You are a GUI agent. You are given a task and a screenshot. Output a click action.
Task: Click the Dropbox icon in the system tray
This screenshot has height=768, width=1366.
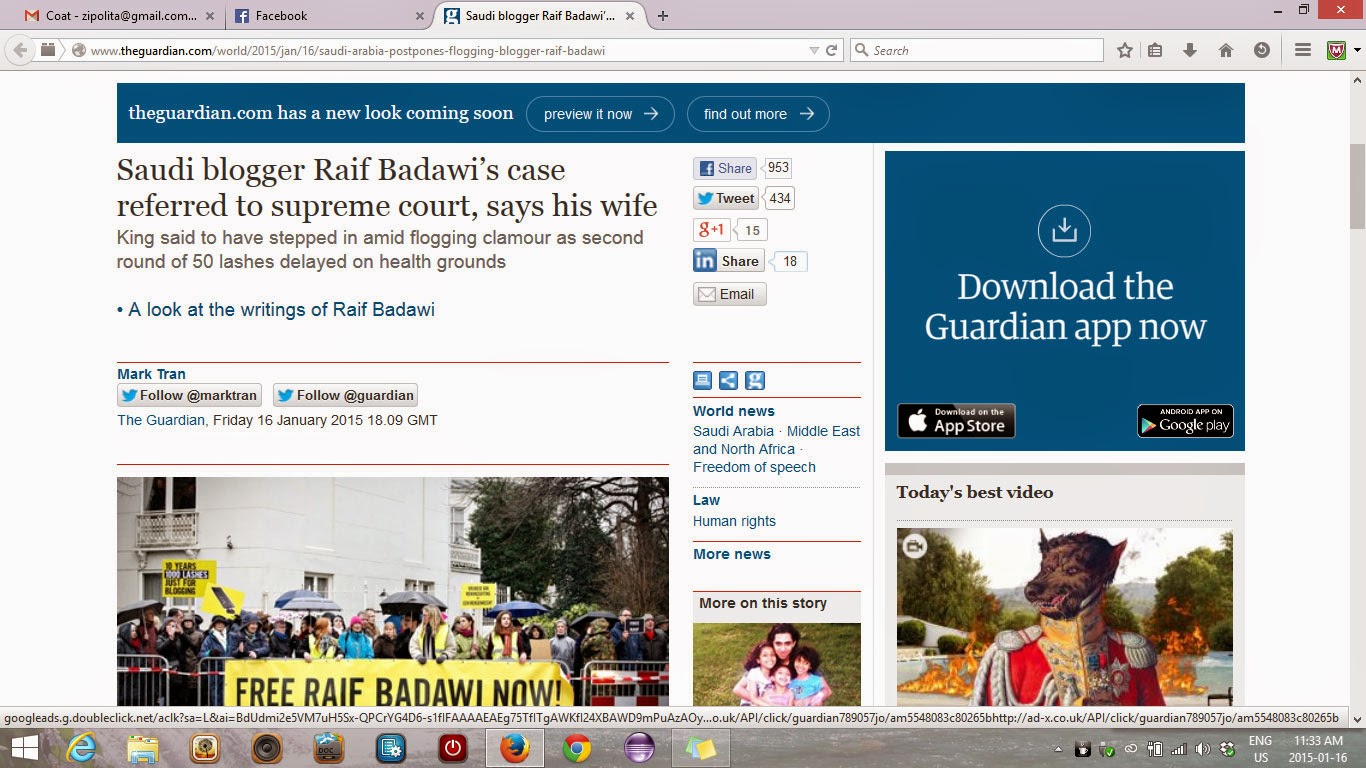coord(1227,749)
